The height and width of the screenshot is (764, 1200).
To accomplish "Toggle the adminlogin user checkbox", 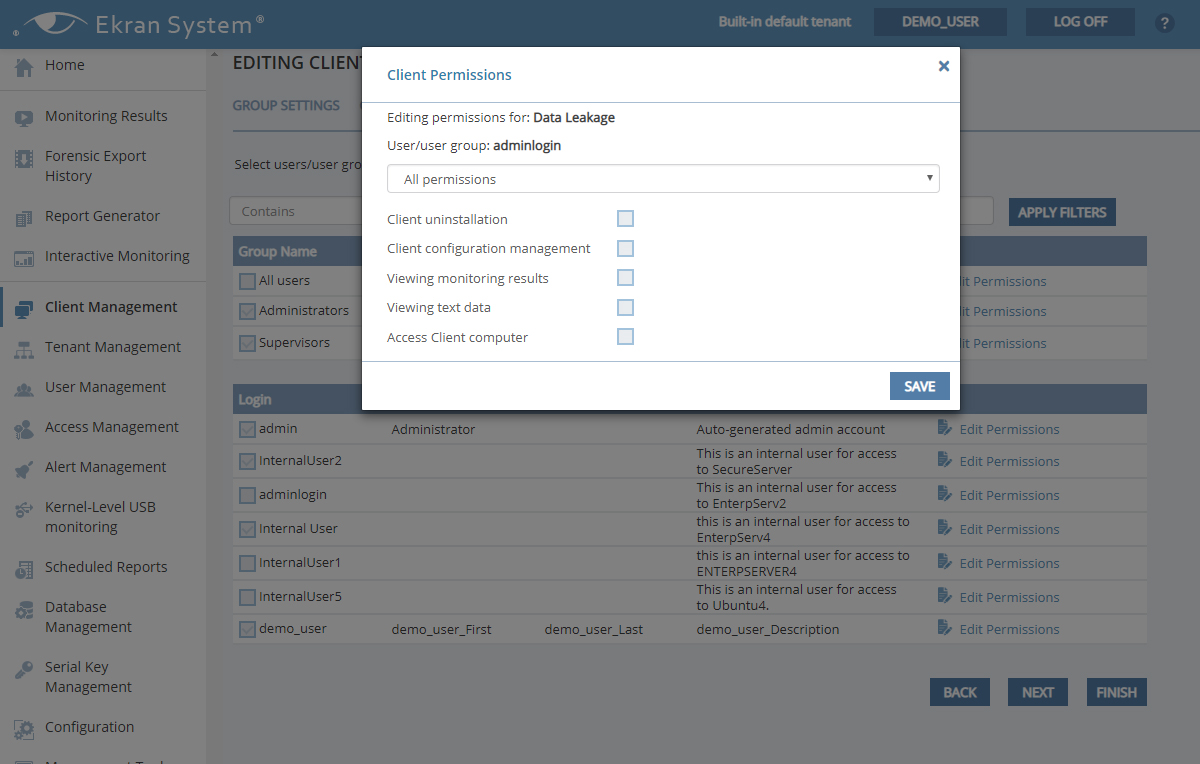I will pyautogui.click(x=247, y=495).
